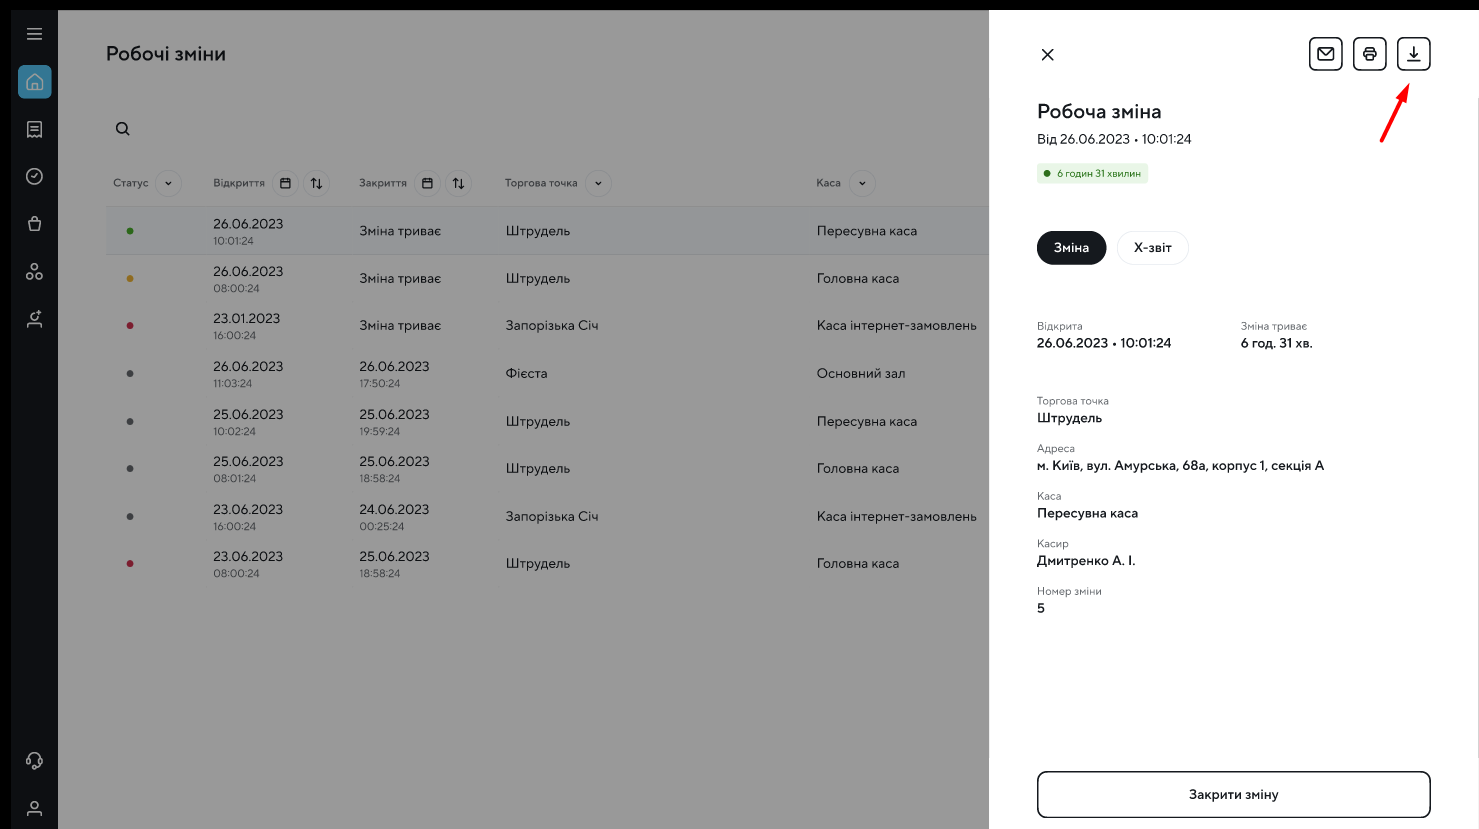Click the support headset icon

point(34,761)
